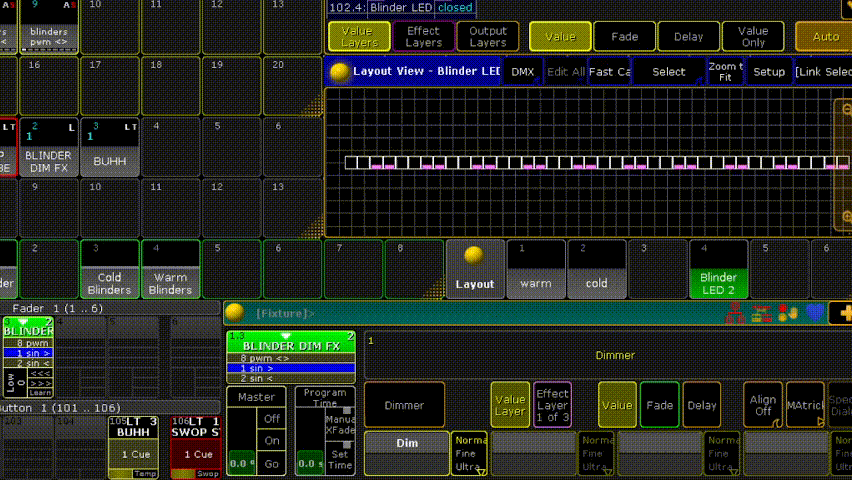Open the Align Off selector
Screen dimensions: 852x480
(763, 405)
